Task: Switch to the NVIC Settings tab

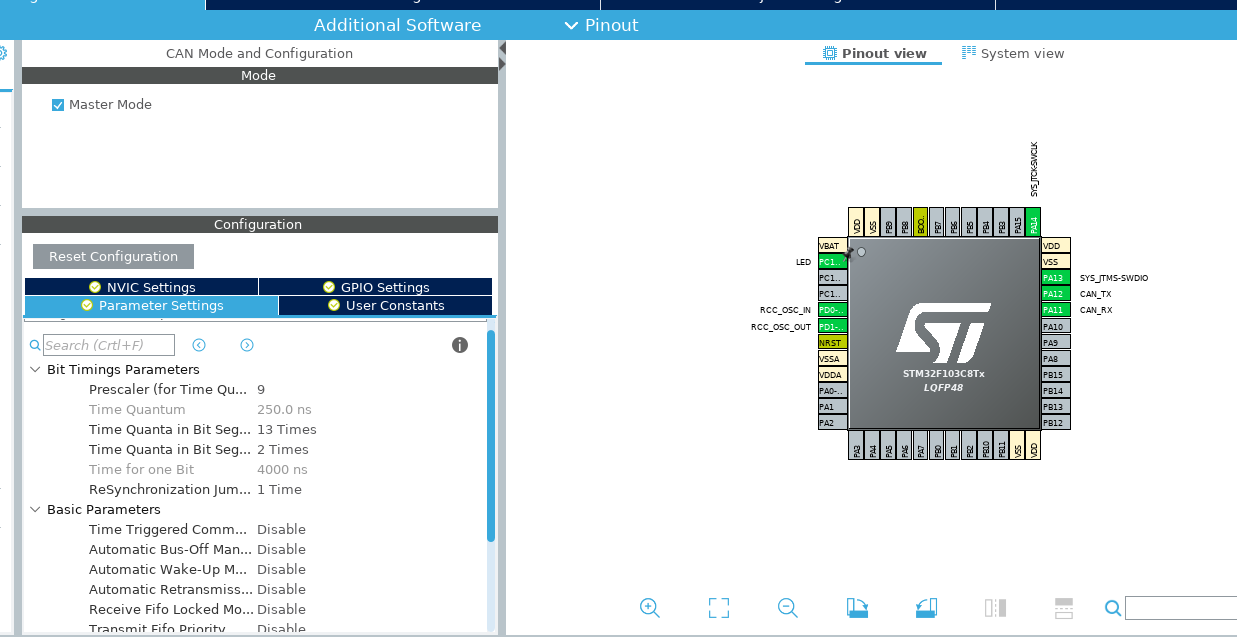Action: (x=141, y=287)
